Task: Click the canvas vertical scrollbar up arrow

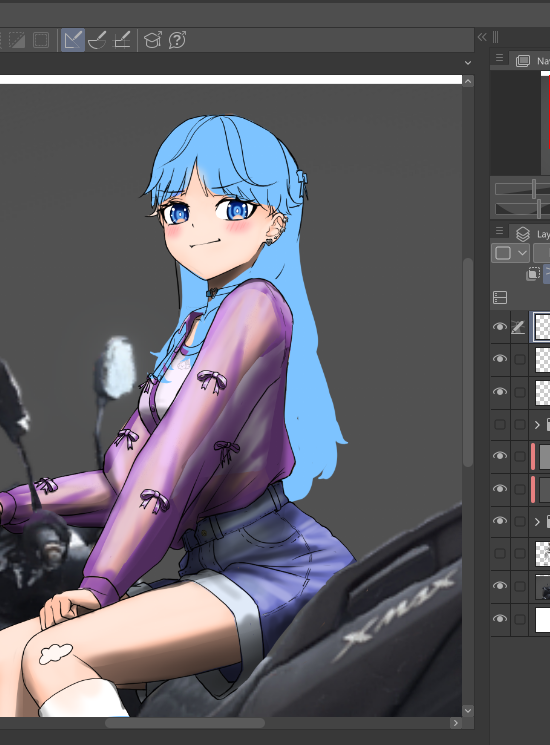Action: 468,81
